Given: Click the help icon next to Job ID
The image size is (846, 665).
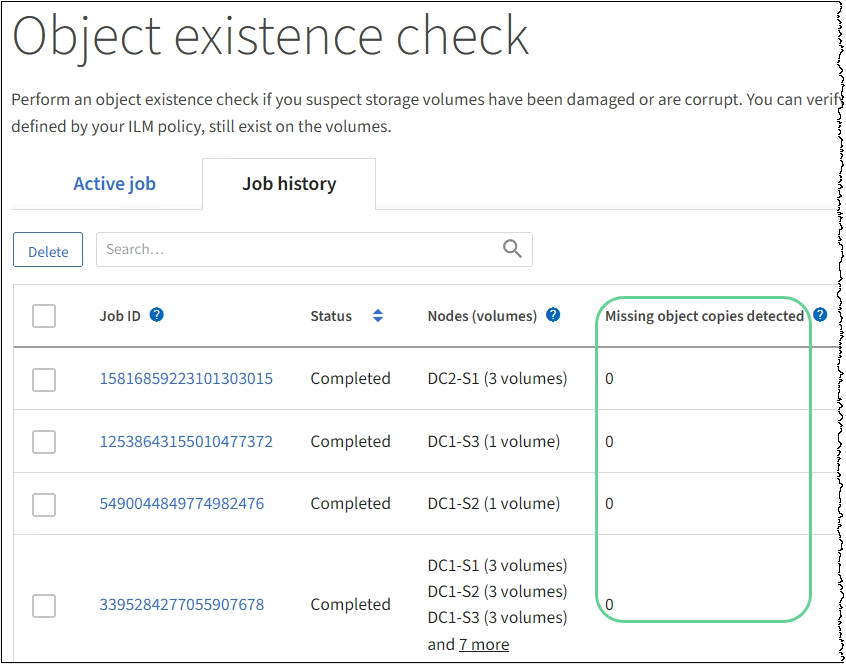Looking at the screenshot, I should 156,315.
